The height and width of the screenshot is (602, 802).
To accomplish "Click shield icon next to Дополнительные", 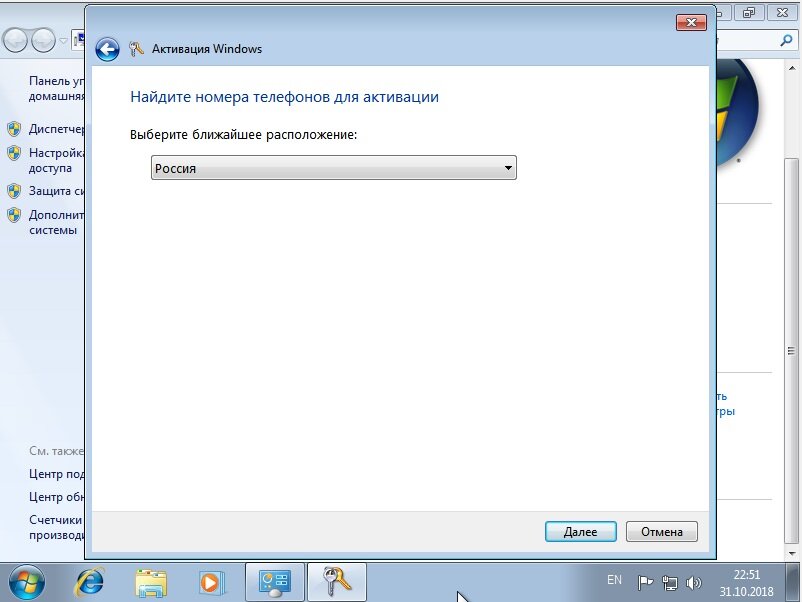I will pyautogui.click(x=14, y=215).
